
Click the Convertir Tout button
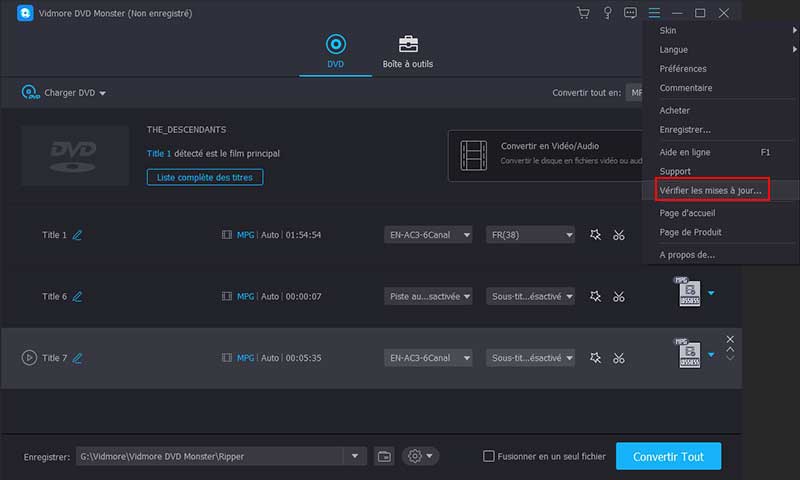[x=668, y=456]
